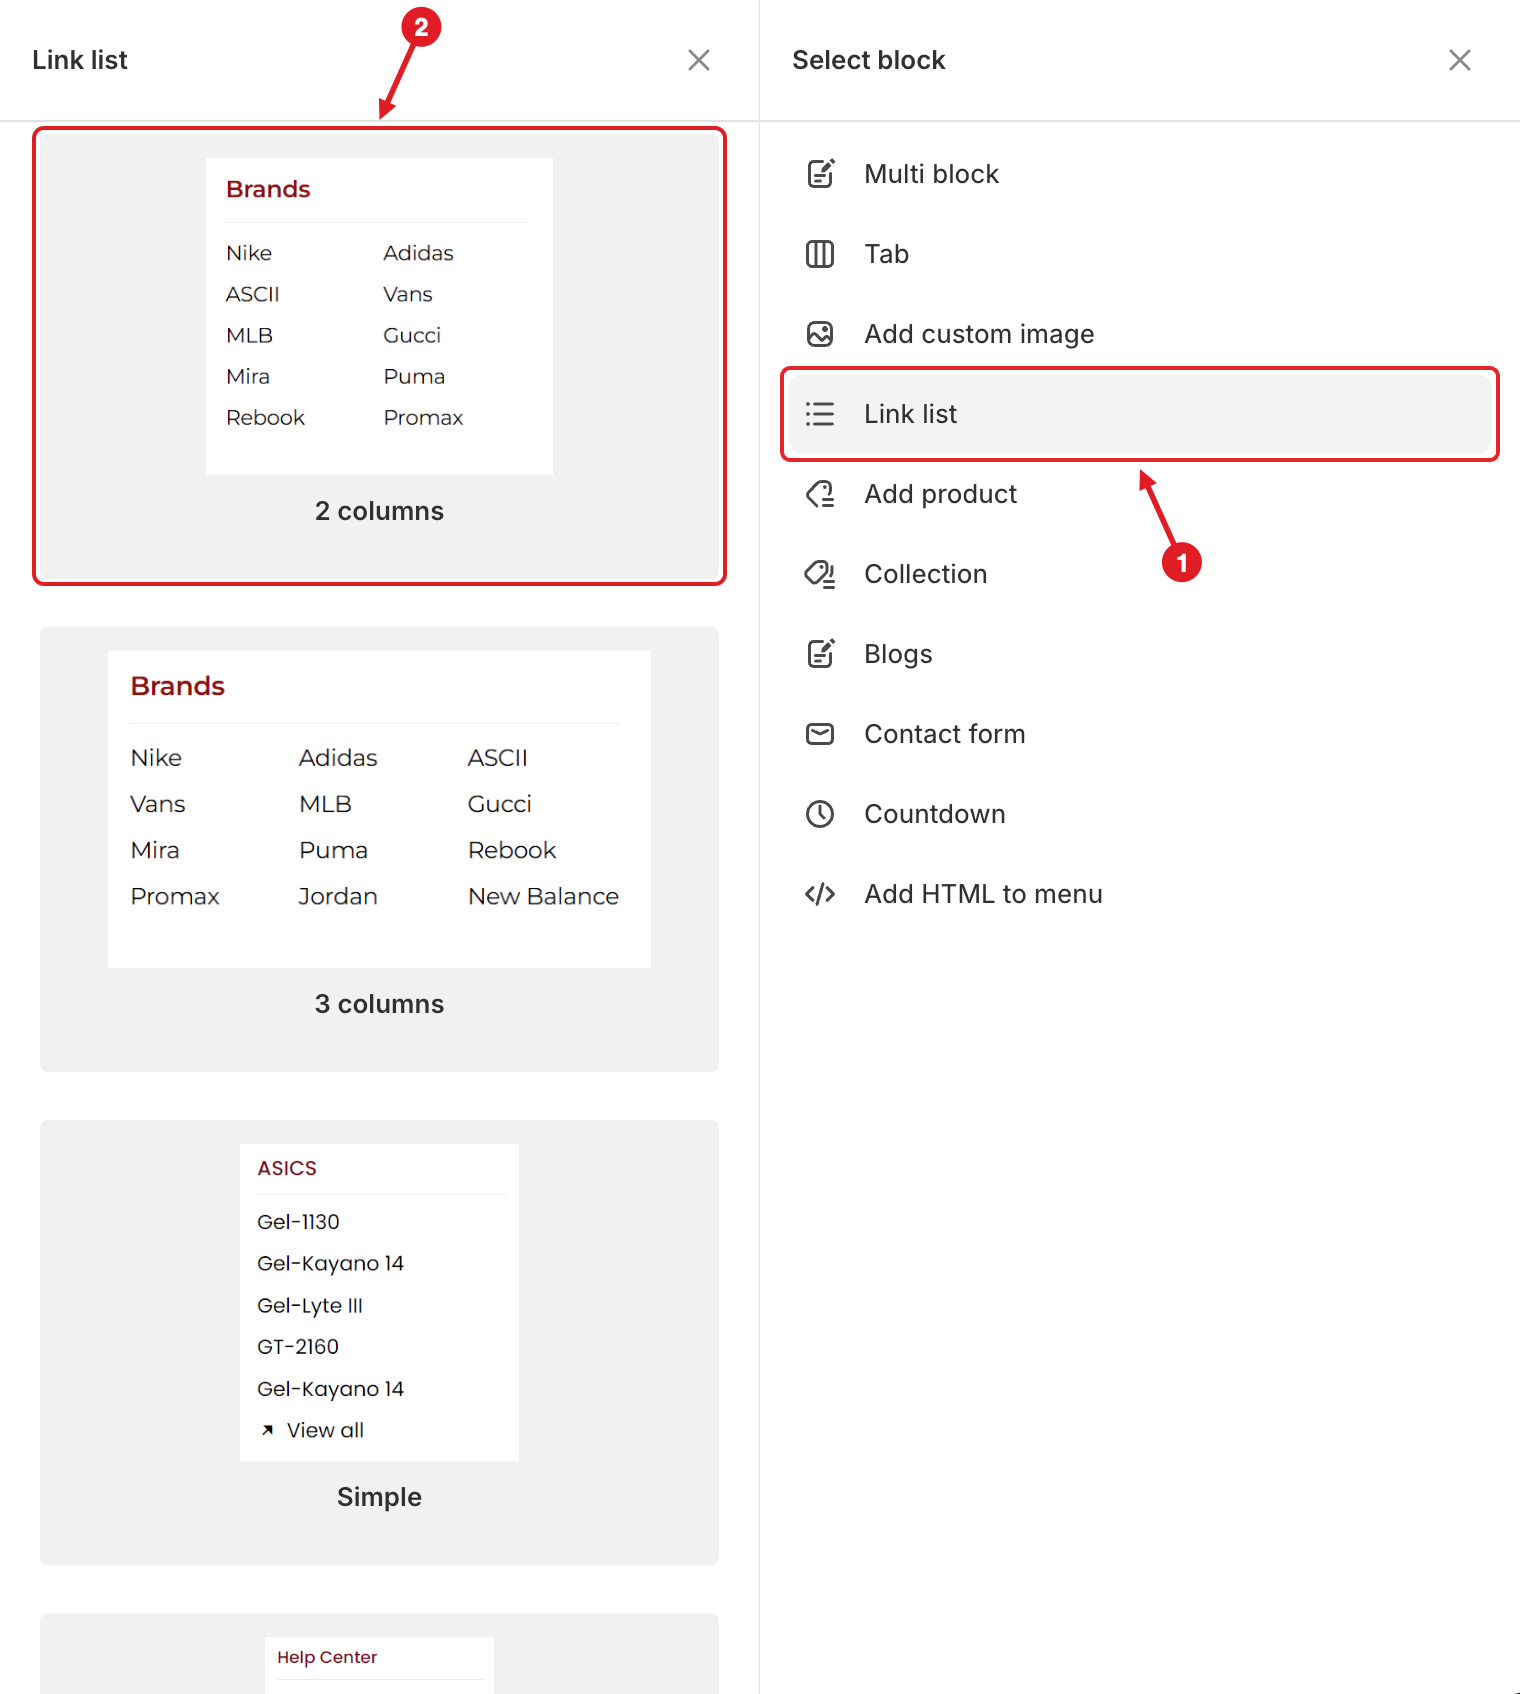Click the Add custom image icon
The height and width of the screenshot is (1694, 1520).
(820, 334)
